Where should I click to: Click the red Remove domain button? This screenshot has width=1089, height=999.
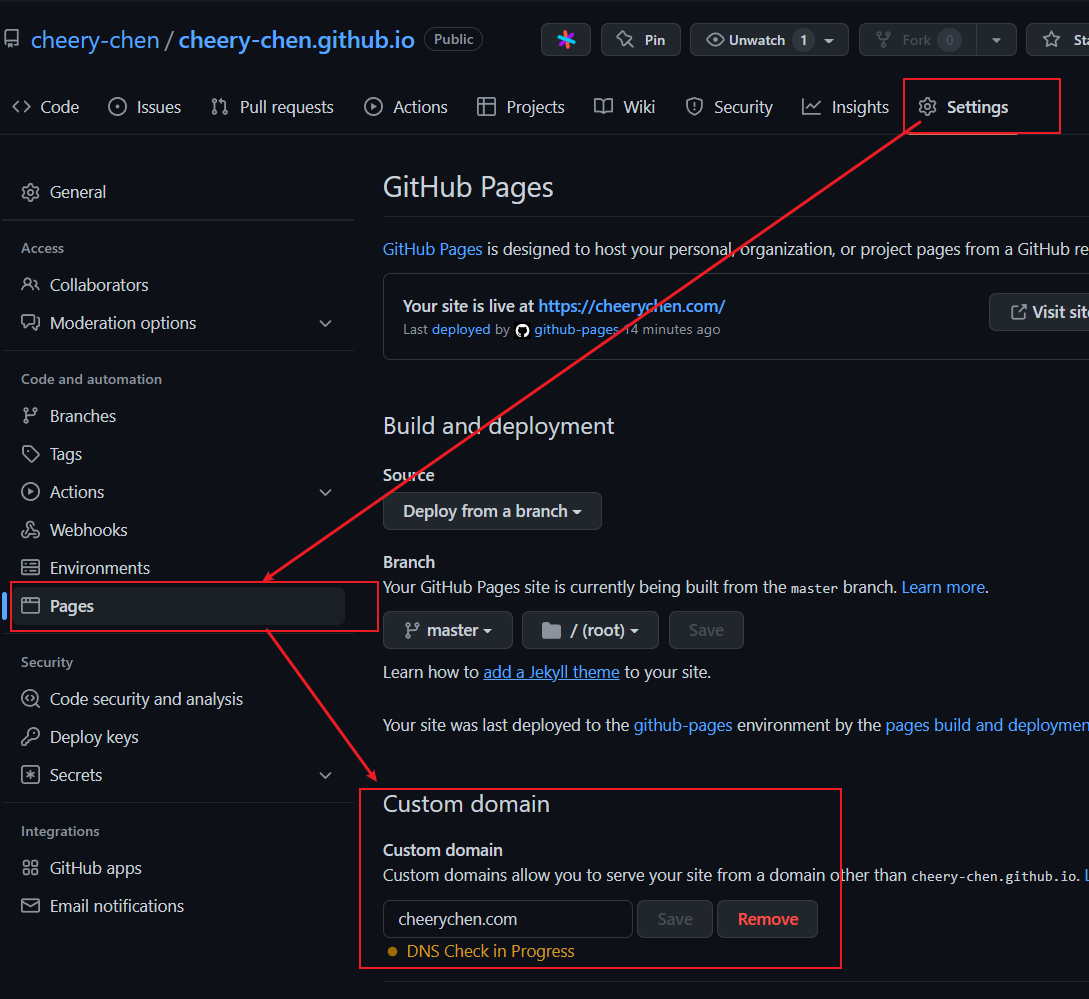coord(767,919)
